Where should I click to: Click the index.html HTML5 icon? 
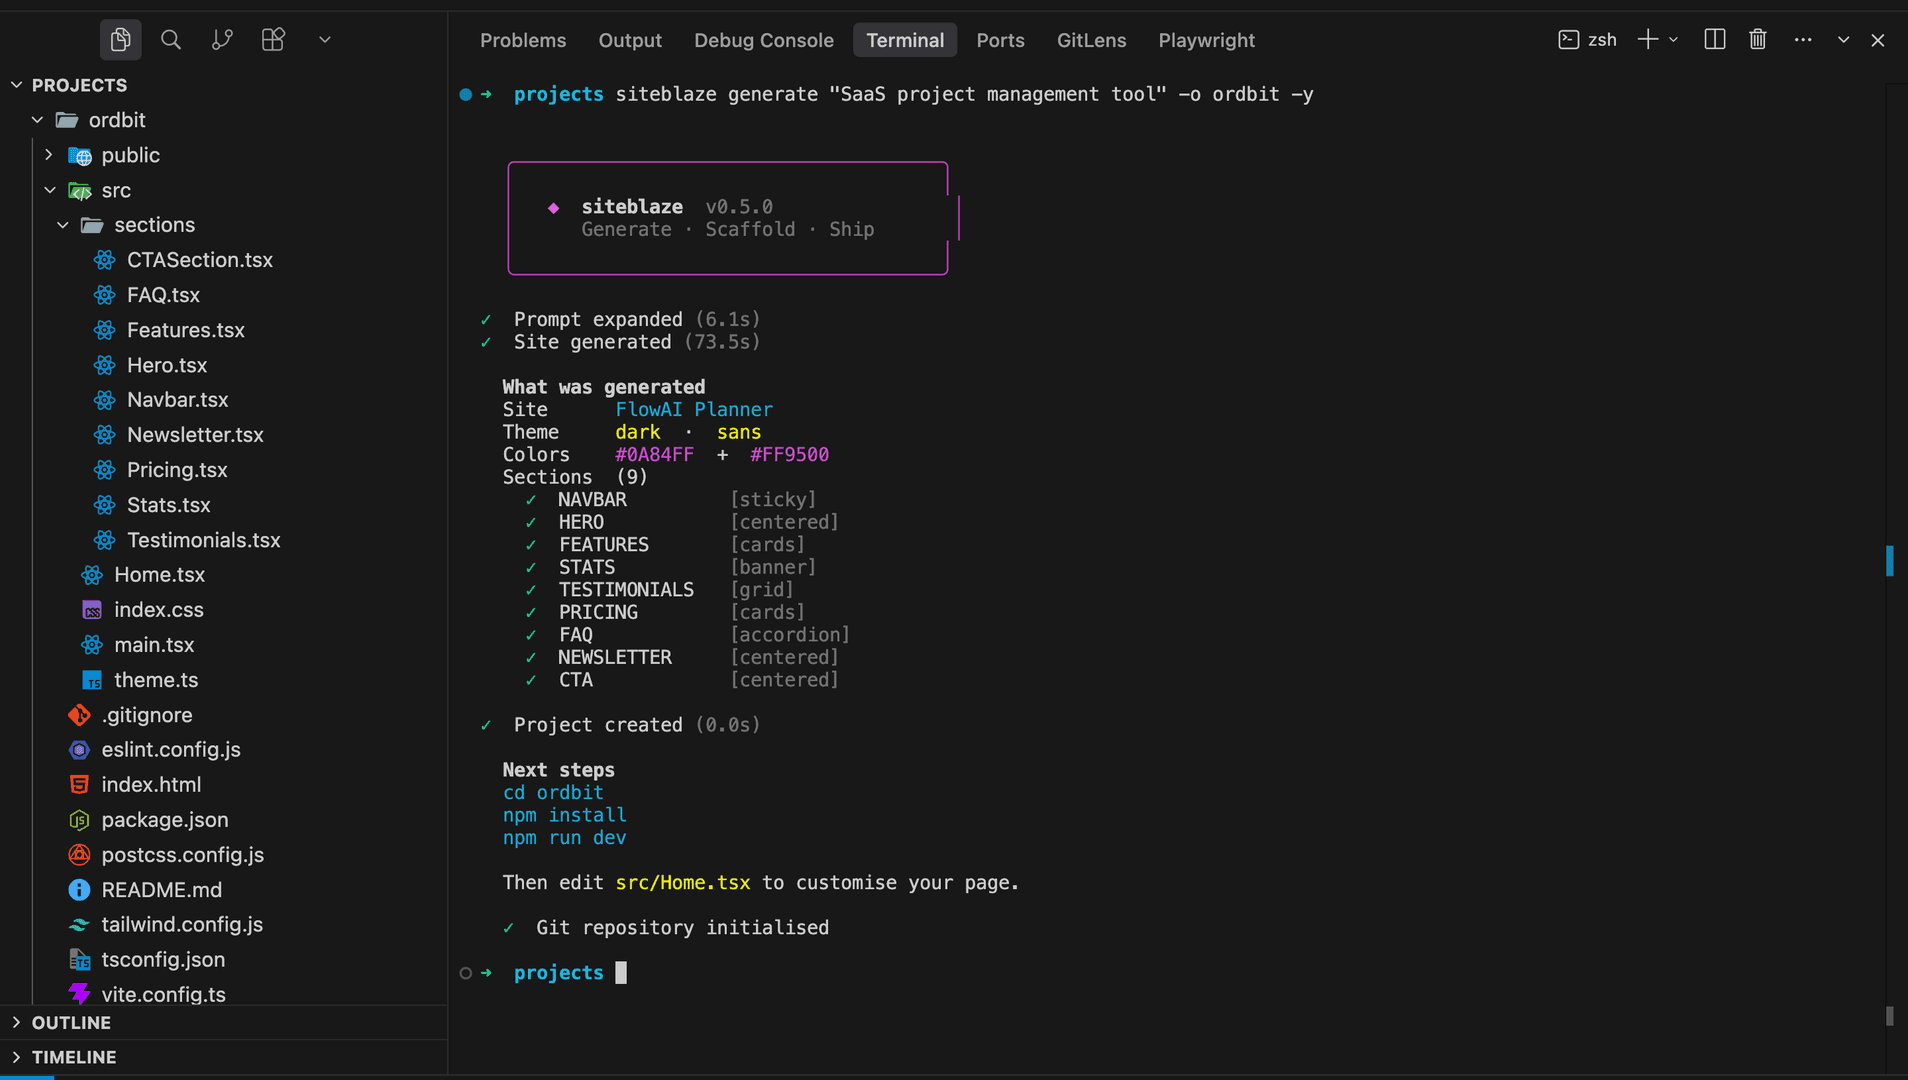coord(79,785)
